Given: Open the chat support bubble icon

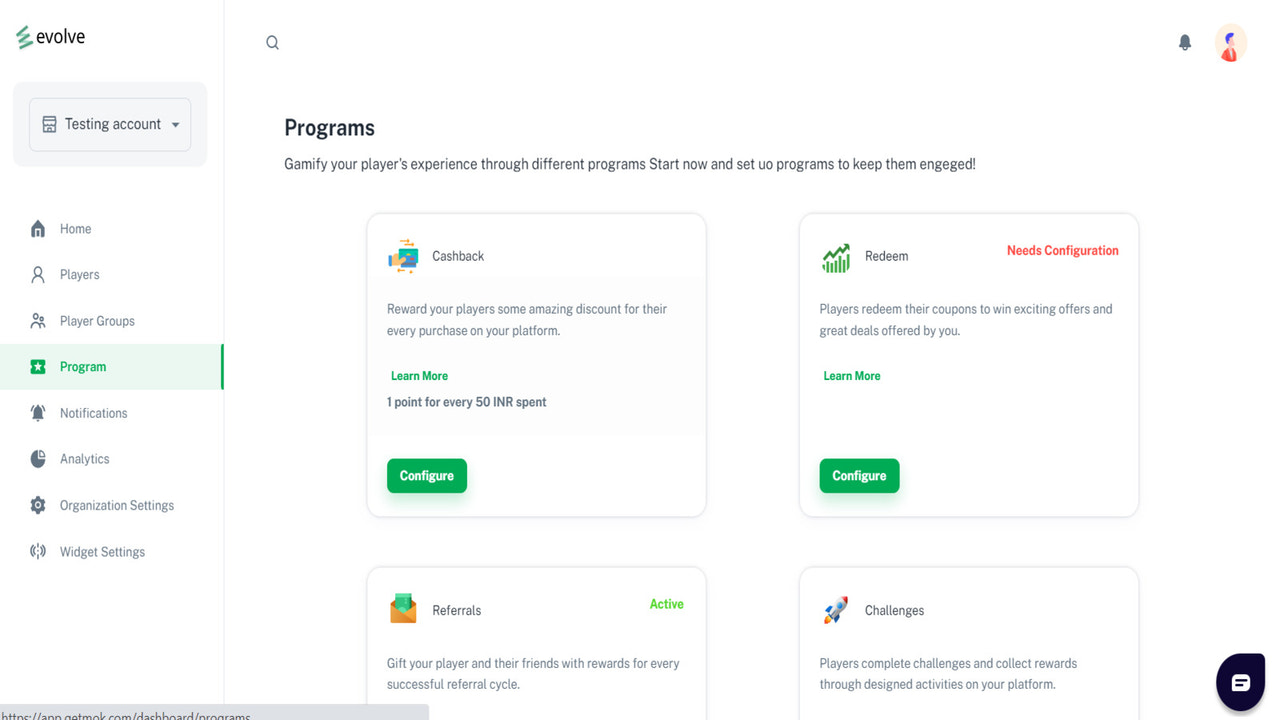Looking at the screenshot, I should pos(1240,681).
